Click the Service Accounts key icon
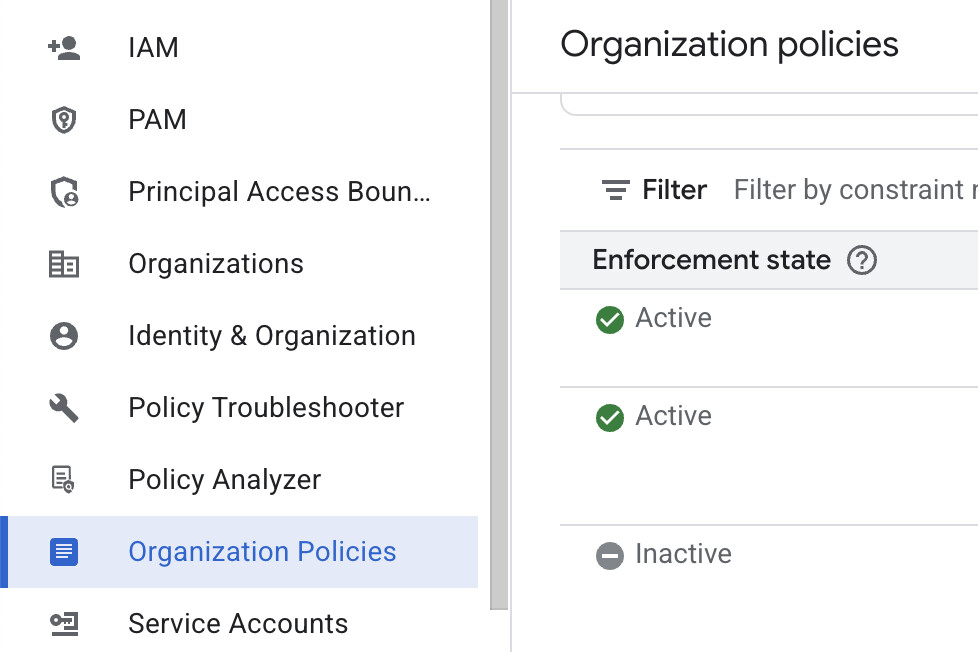This screenshot has height=652, width=978. (64, 624)
